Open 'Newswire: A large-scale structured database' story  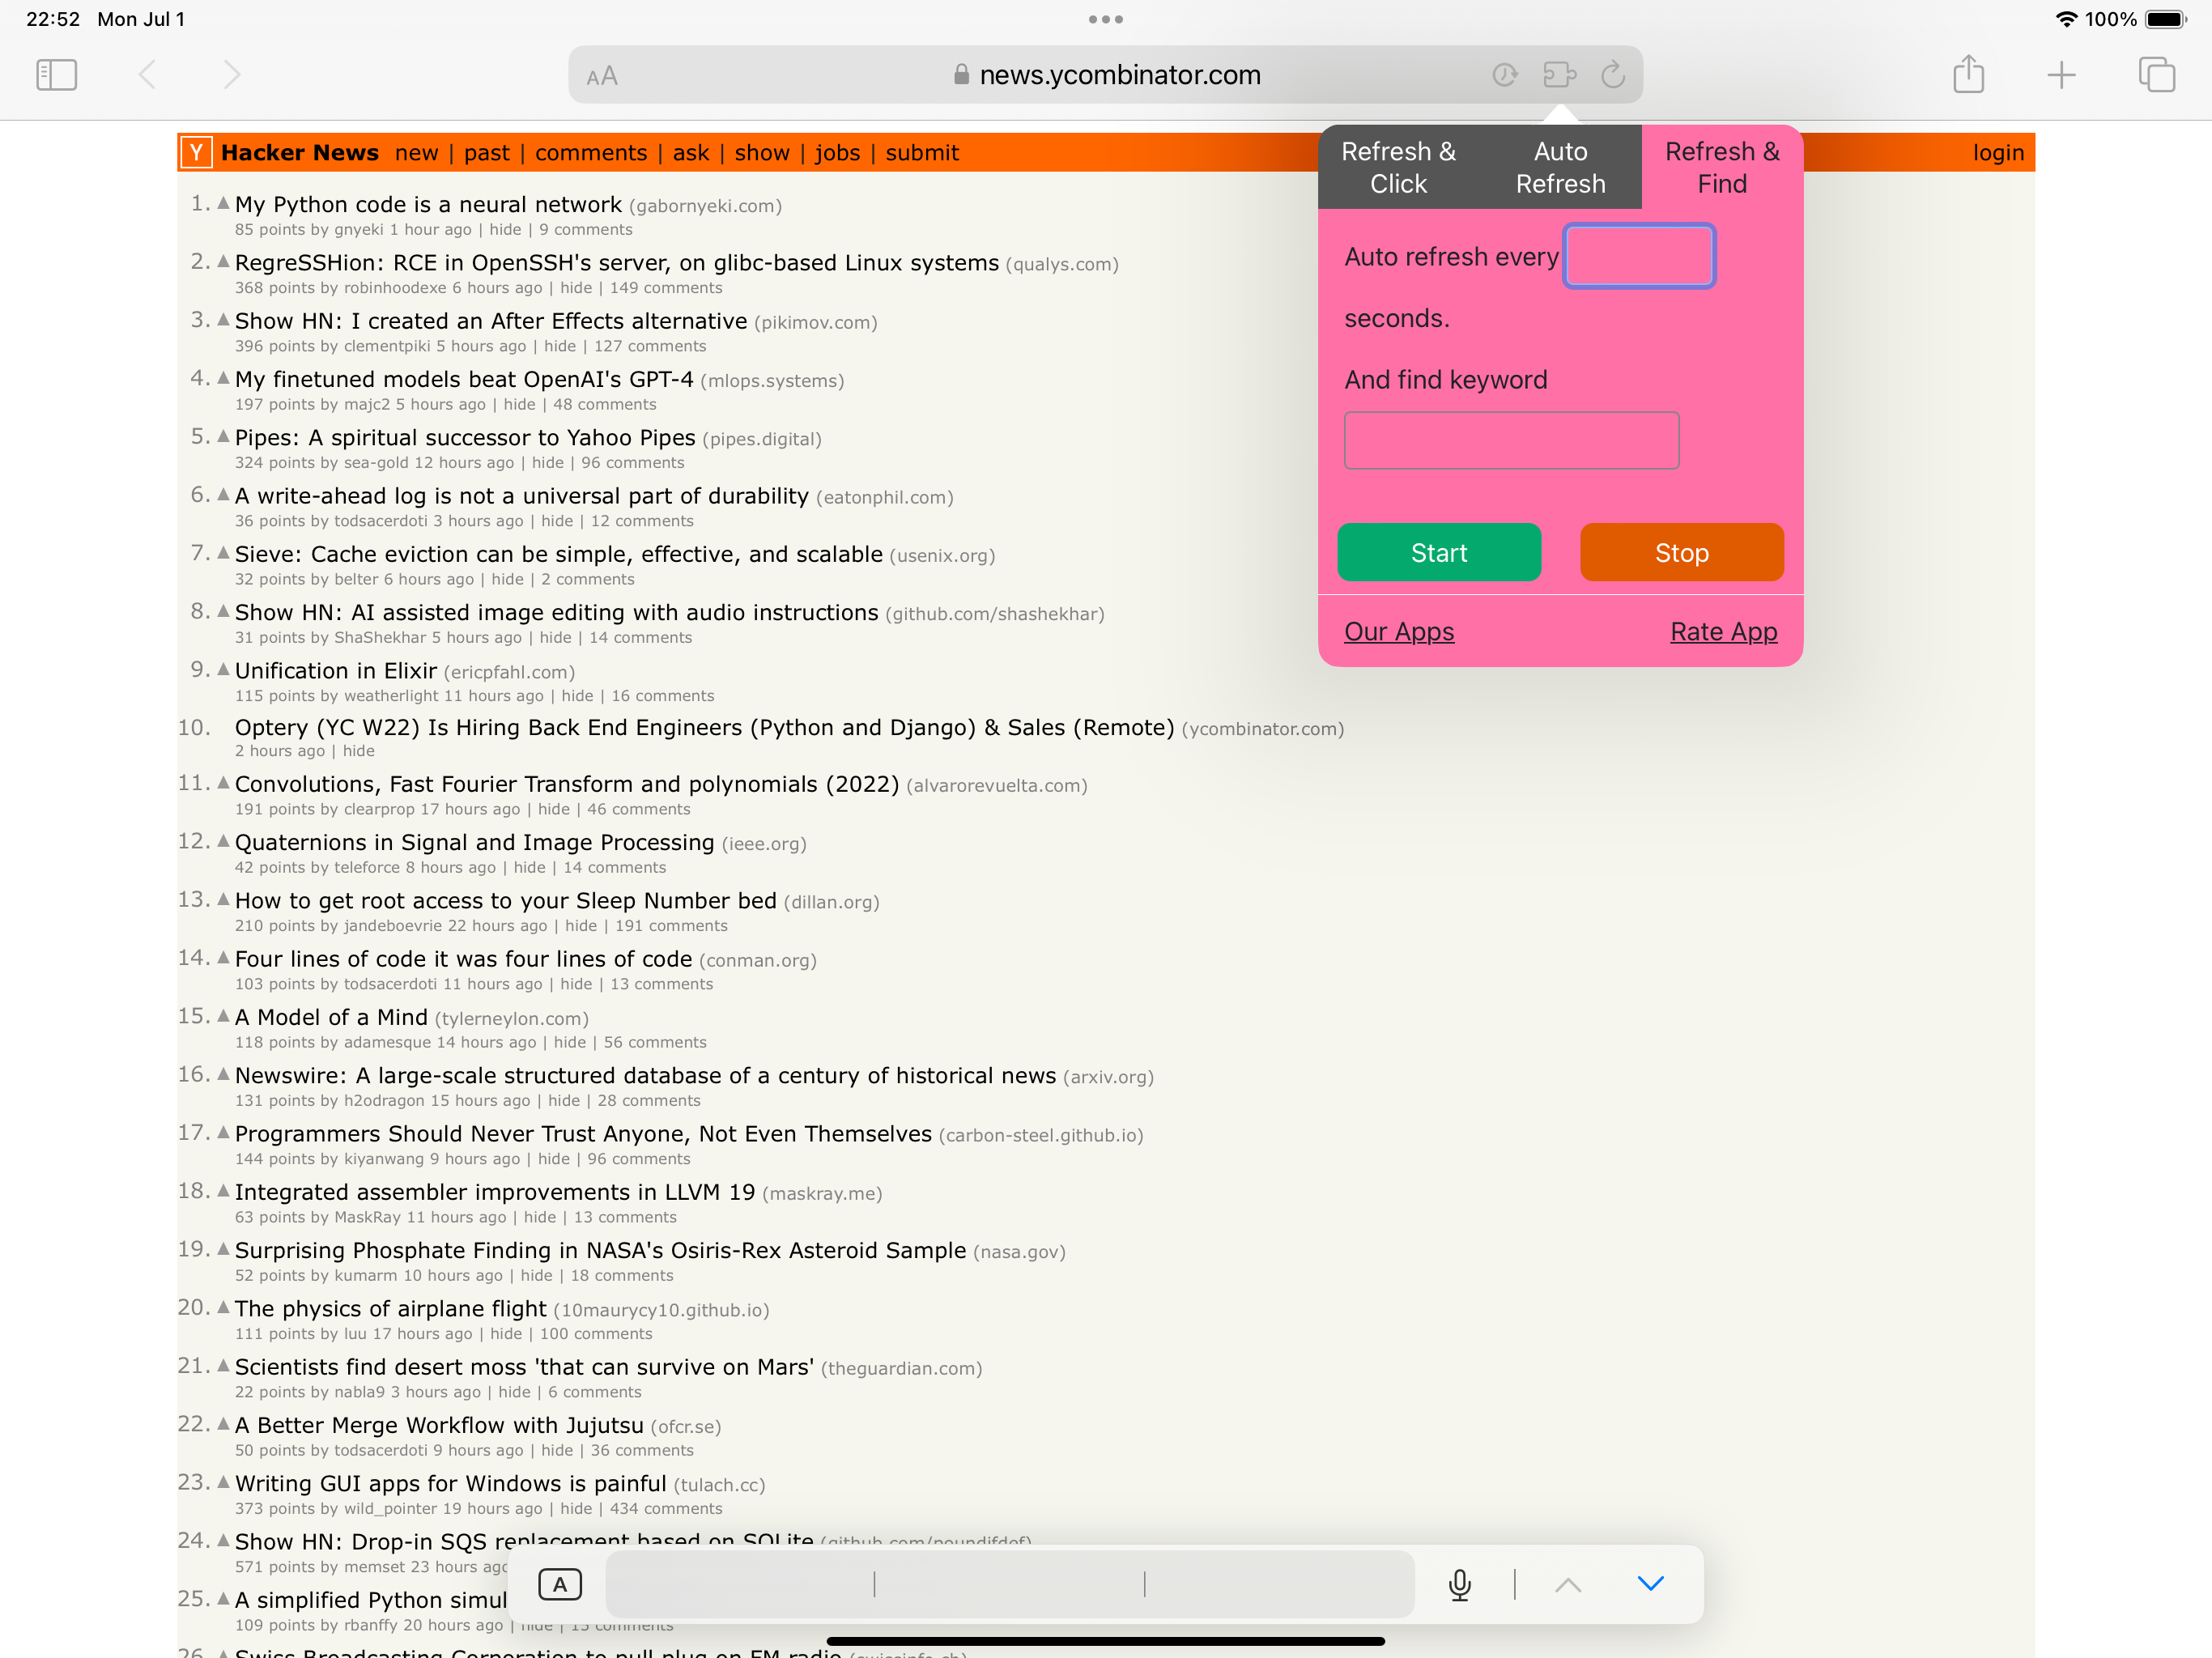point(646,1076)
